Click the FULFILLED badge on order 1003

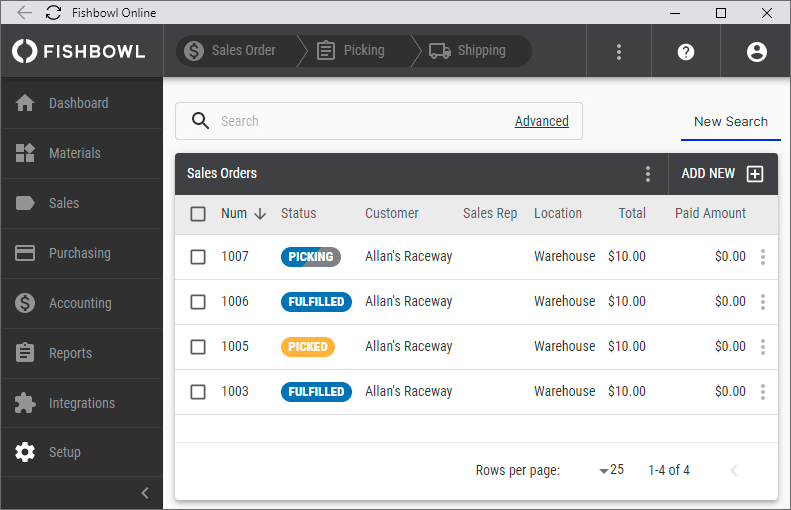coord(316,391)
